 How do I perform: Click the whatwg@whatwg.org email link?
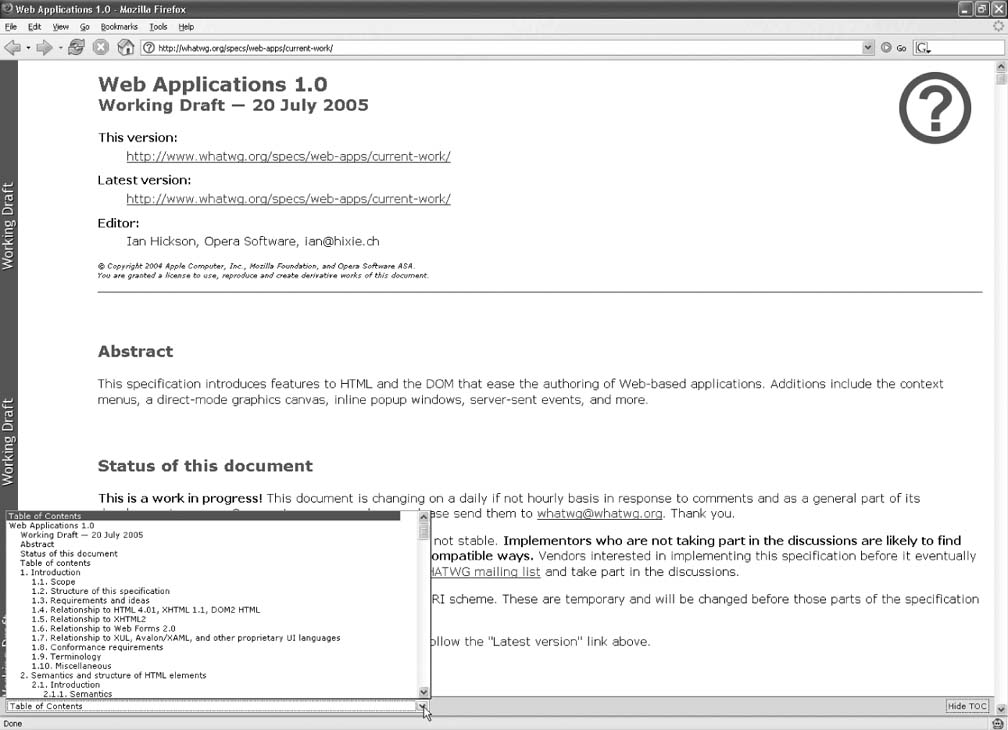tap(599, 513)
